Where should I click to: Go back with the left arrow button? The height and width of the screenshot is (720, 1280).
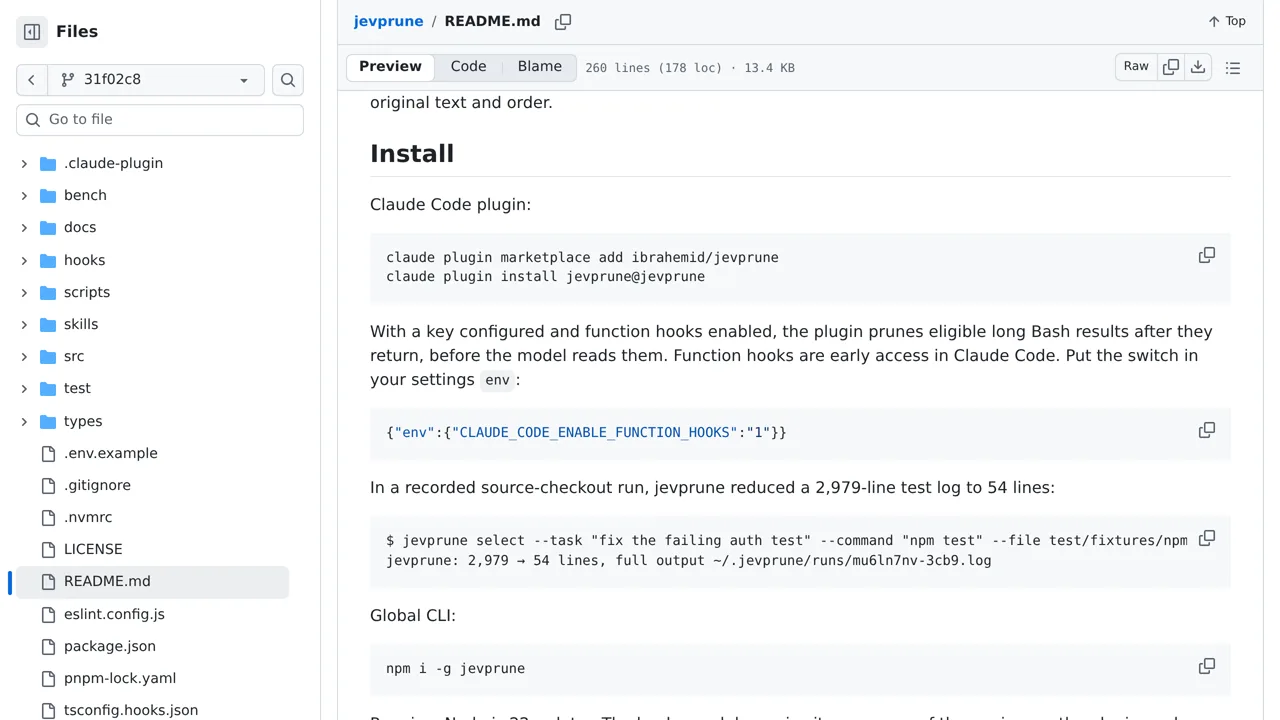coord(32,80)
